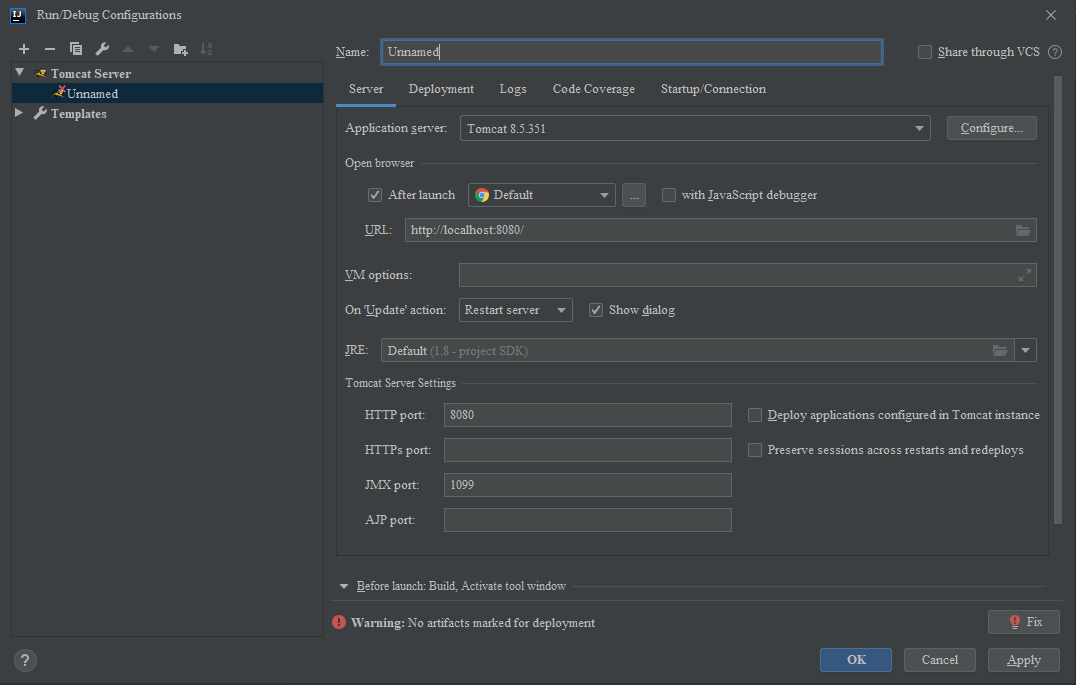
Task: Open the JRE dropdown arrow
Action: pyautogui.click(x=1025, y=351)
